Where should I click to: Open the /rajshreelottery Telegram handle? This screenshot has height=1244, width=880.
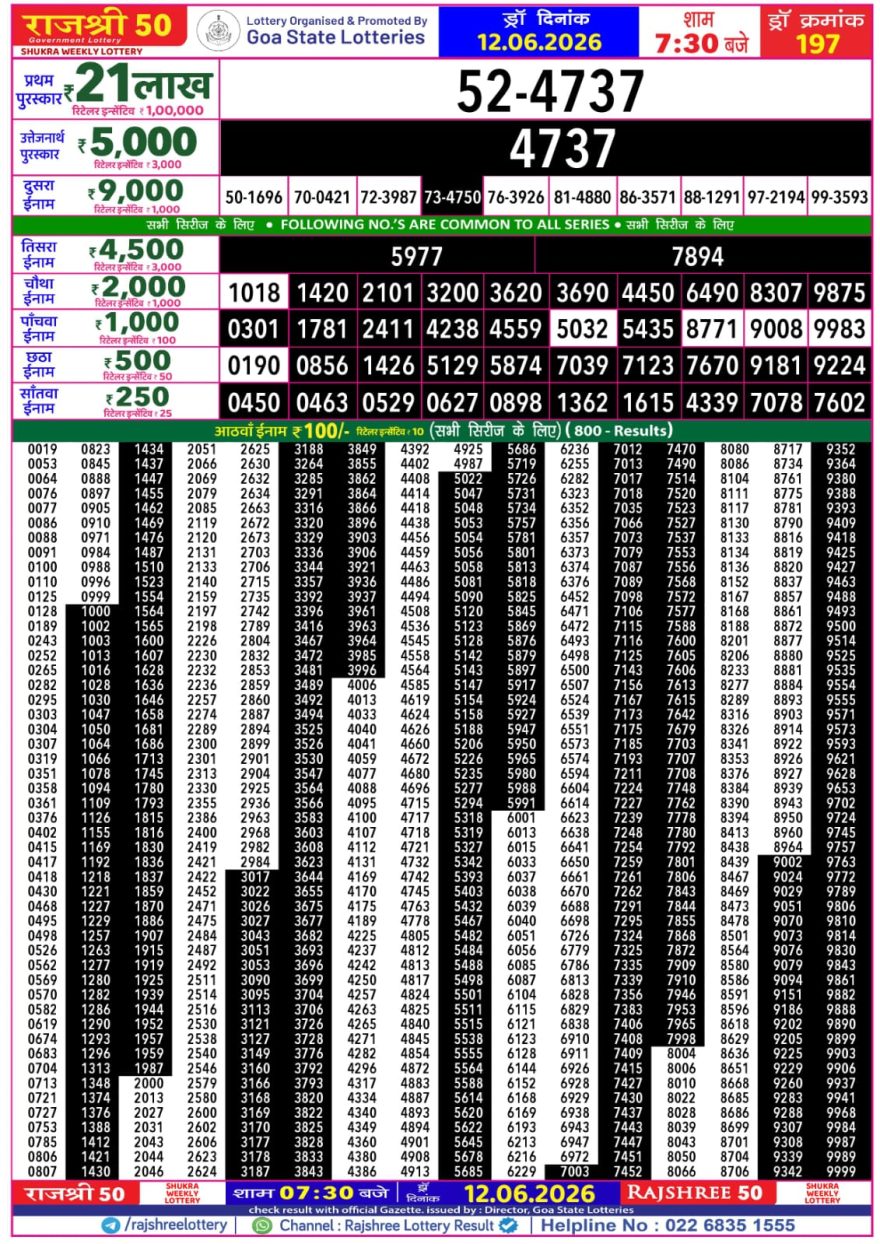pos(174,1225)
